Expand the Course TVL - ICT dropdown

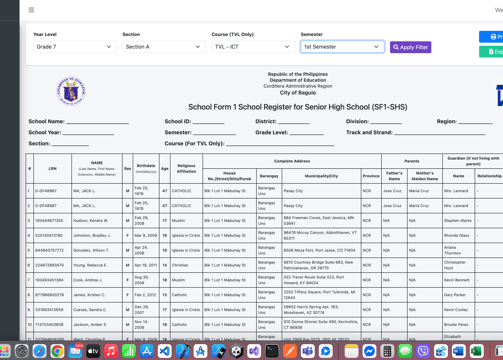point(253,47)
